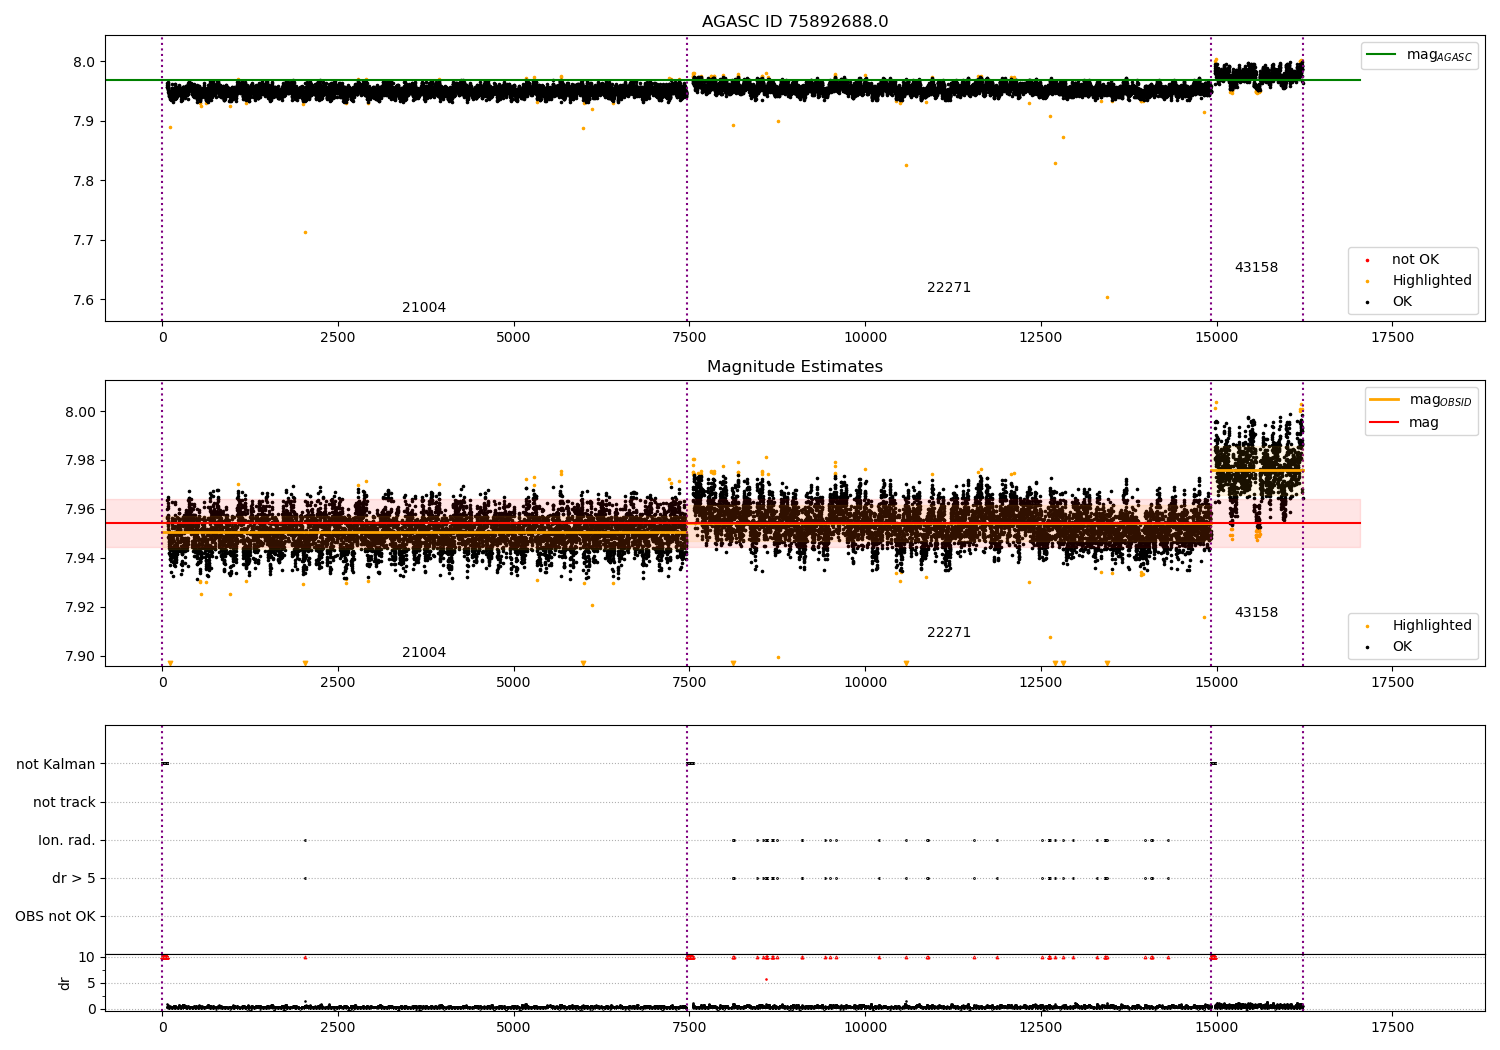The height and width of the screenshot is (1050, 1500).
Task: Click OBSID label 22271 in the middle panel
Action: coord(949,633)
